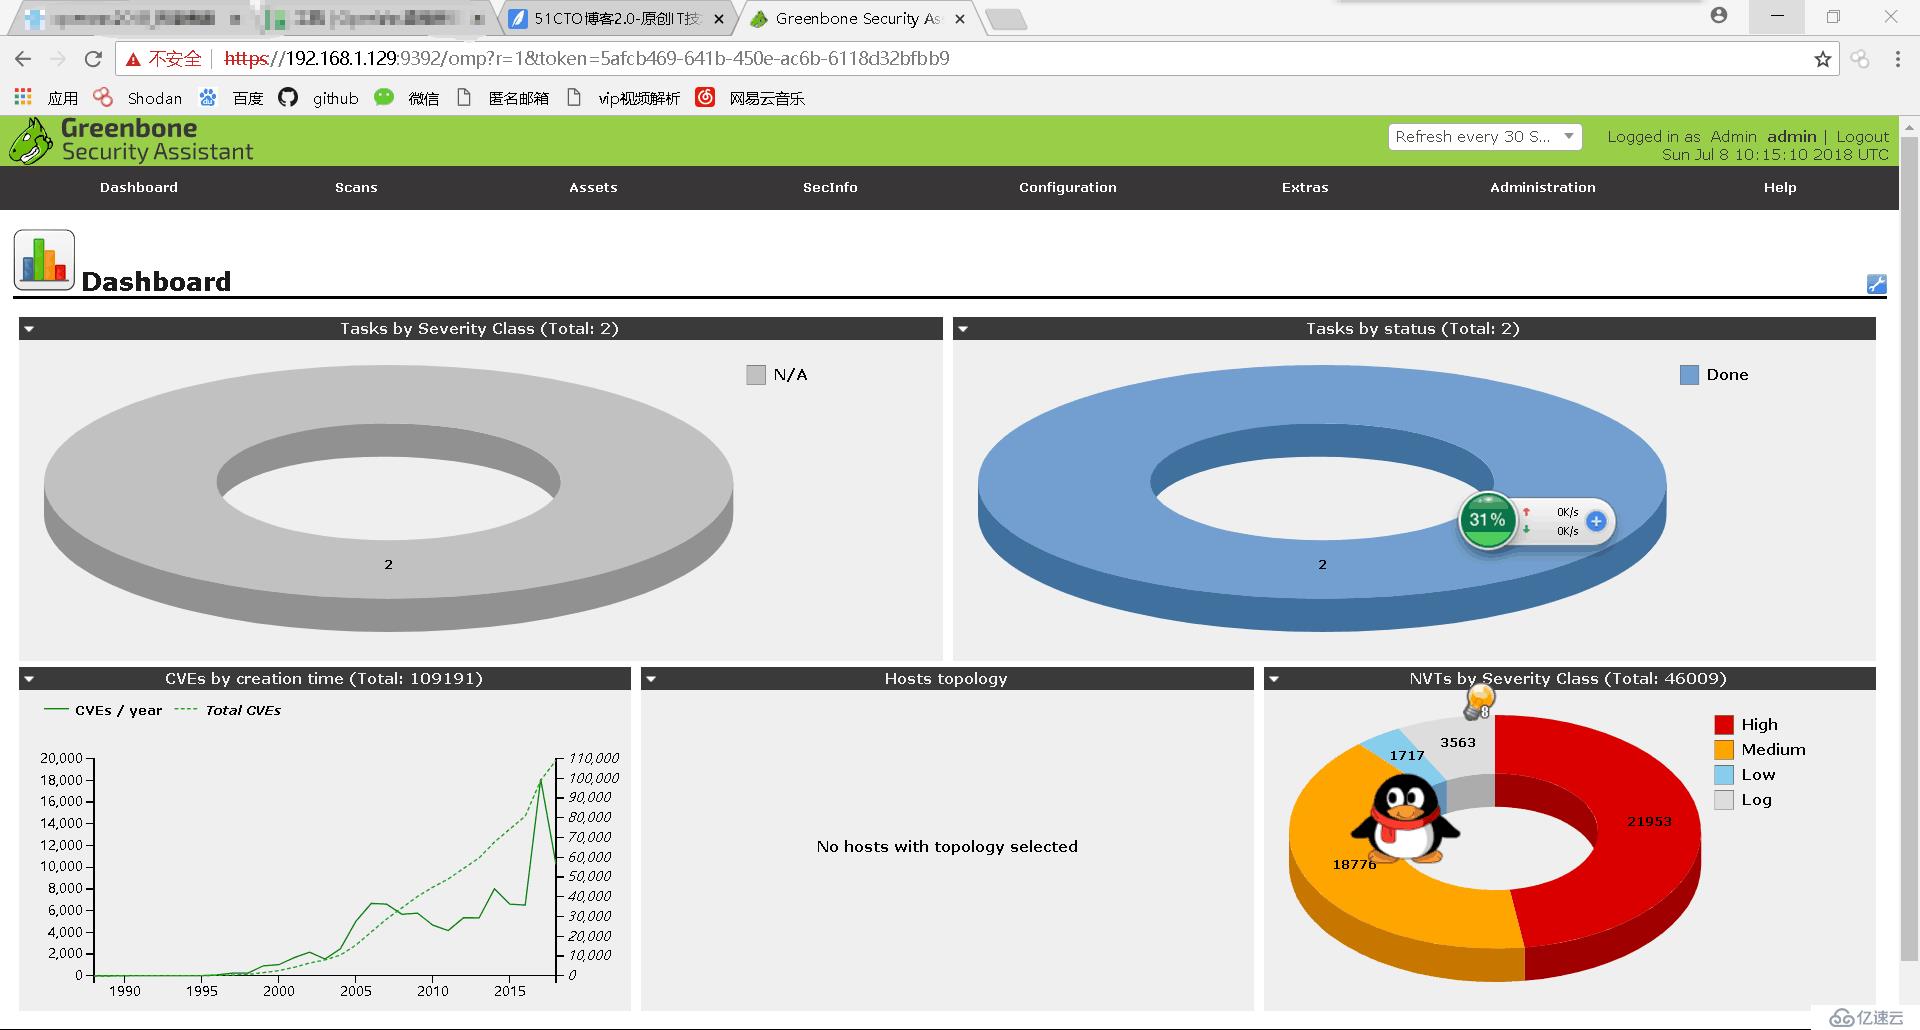The height and width of the screenshot is (1030, 1920).
Task: Open CVEs by creation time panel arrow
Action: [29, 679]
